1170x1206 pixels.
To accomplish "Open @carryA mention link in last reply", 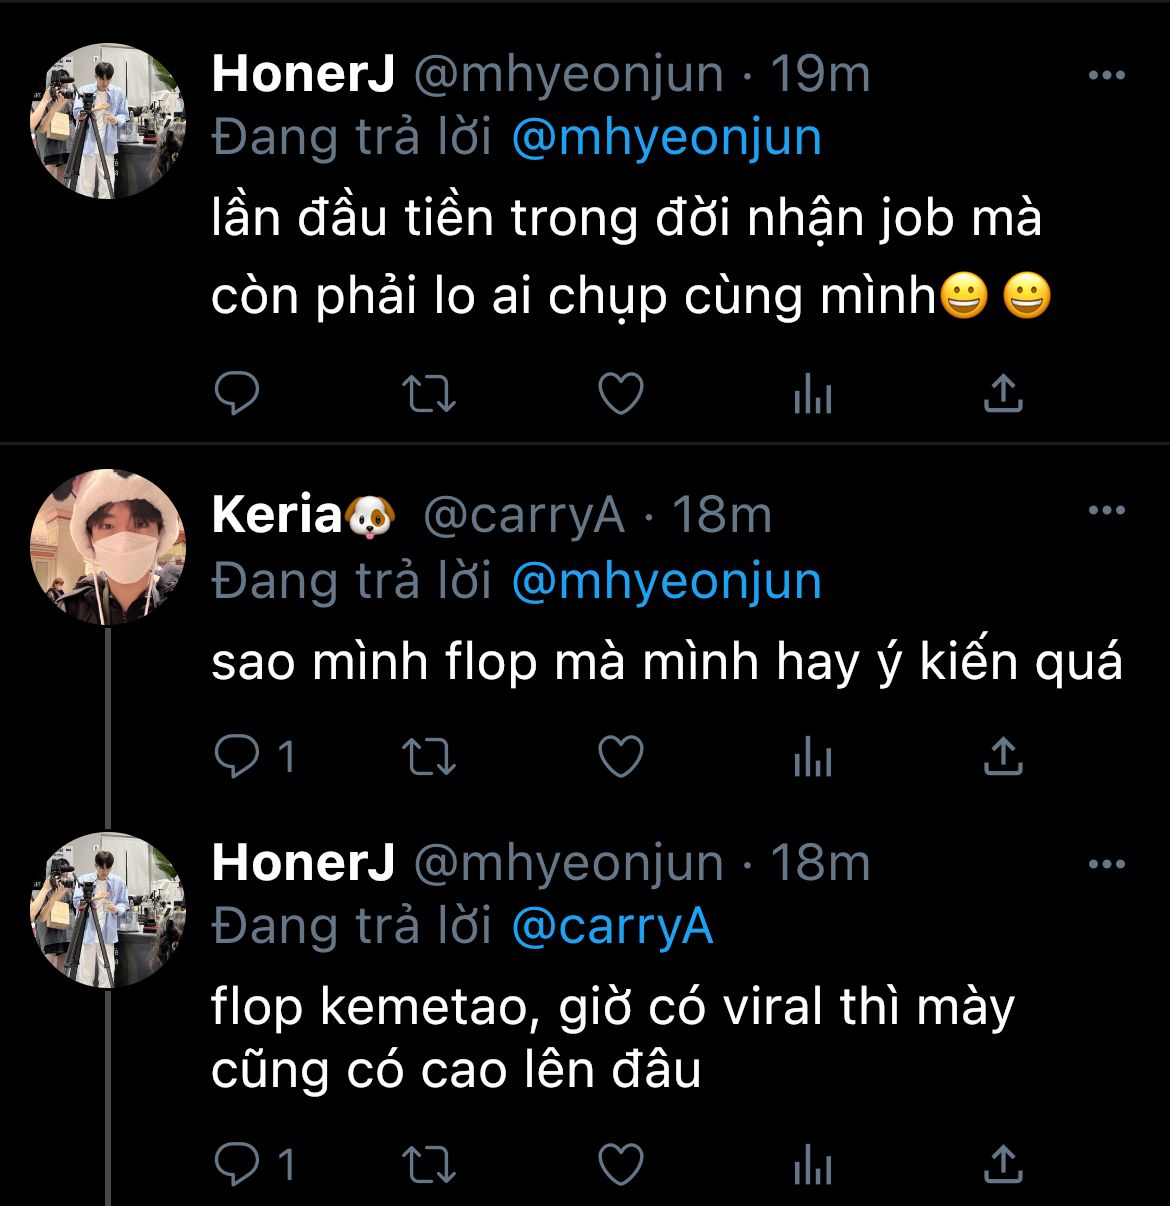I will click(x=612, y=927).
